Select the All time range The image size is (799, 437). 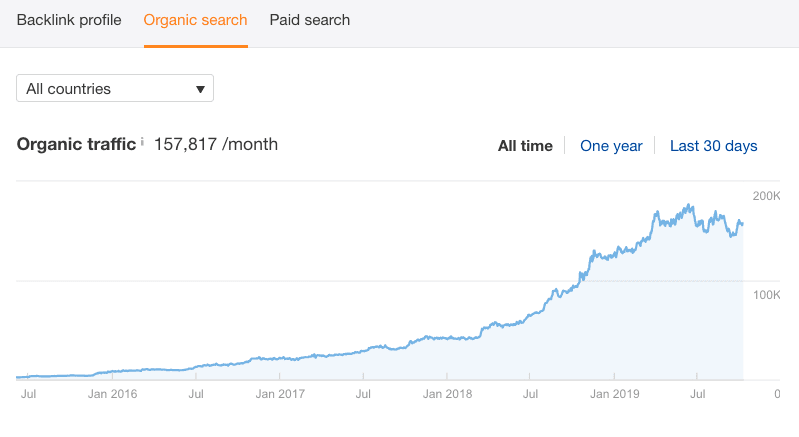(525, 146)
